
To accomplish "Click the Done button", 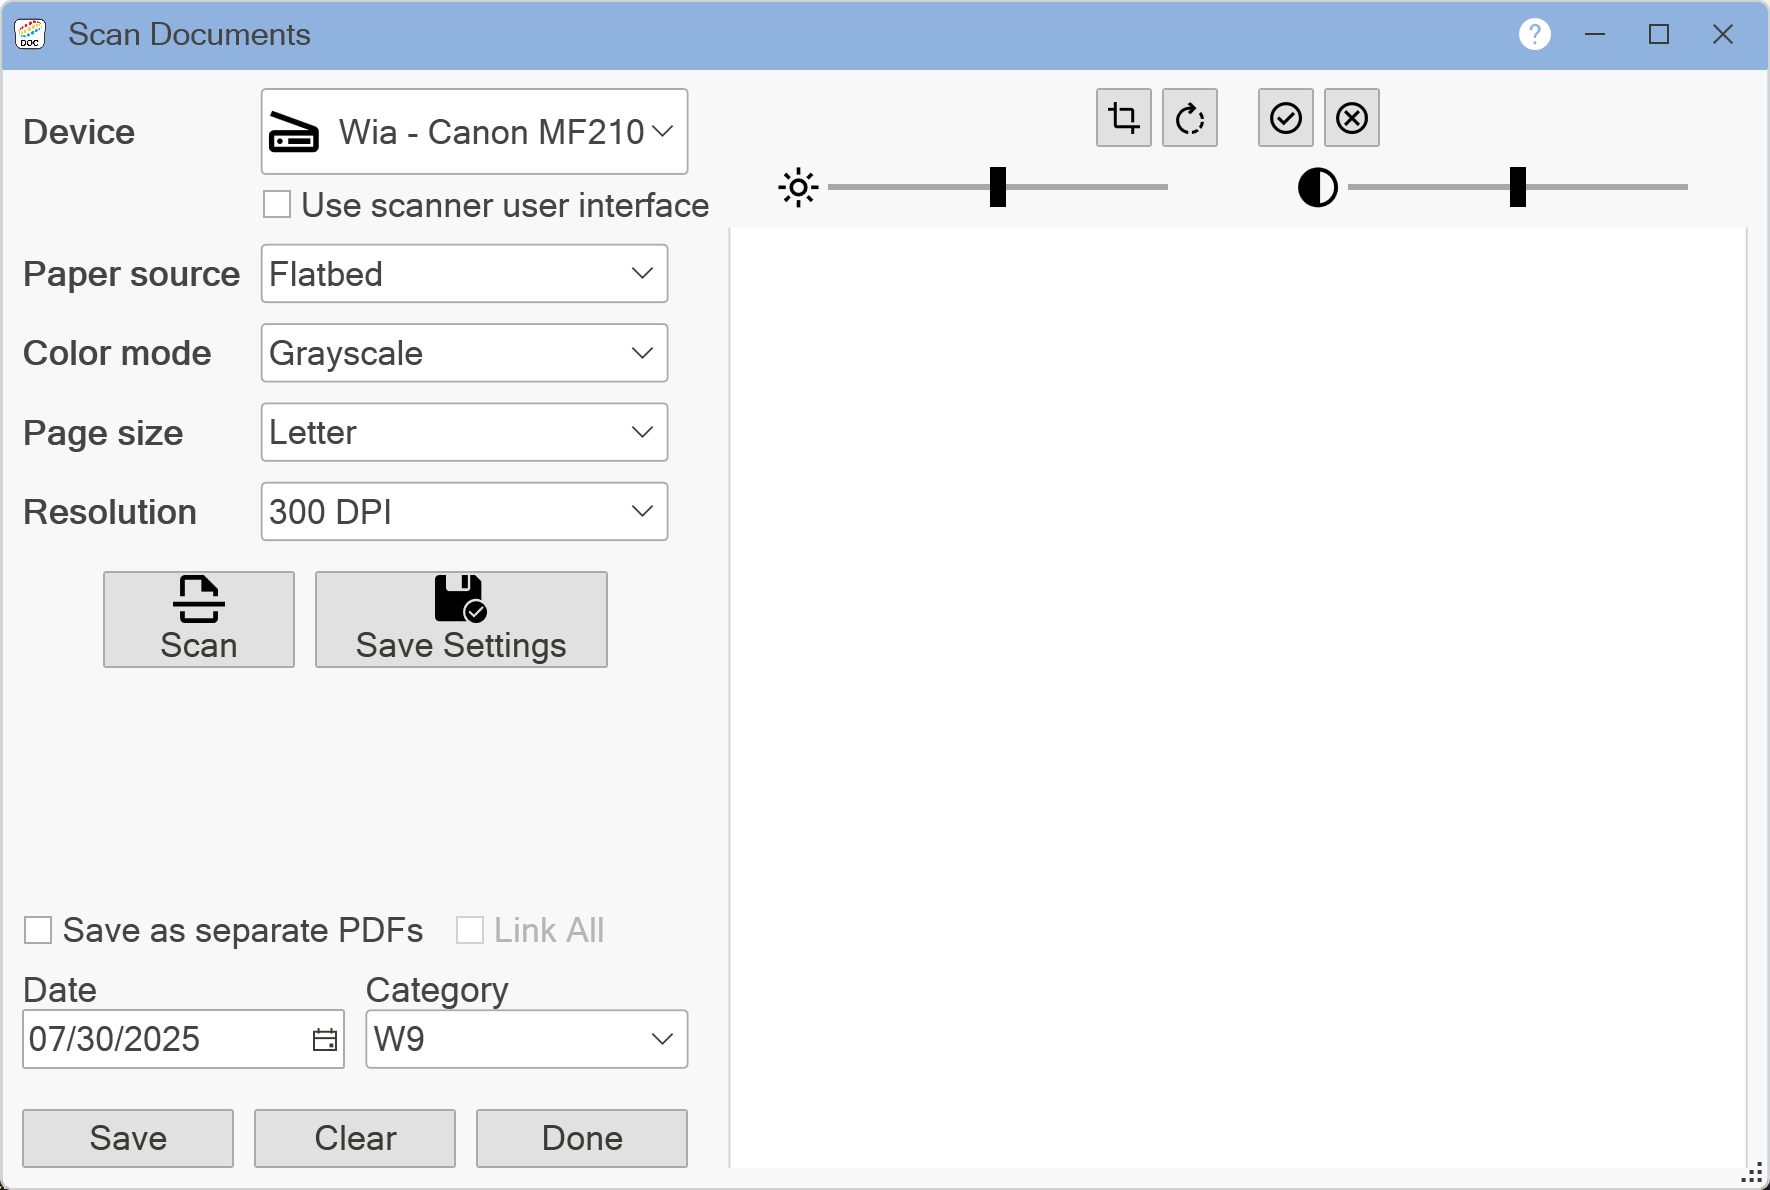I will (x=581, y=1138).
